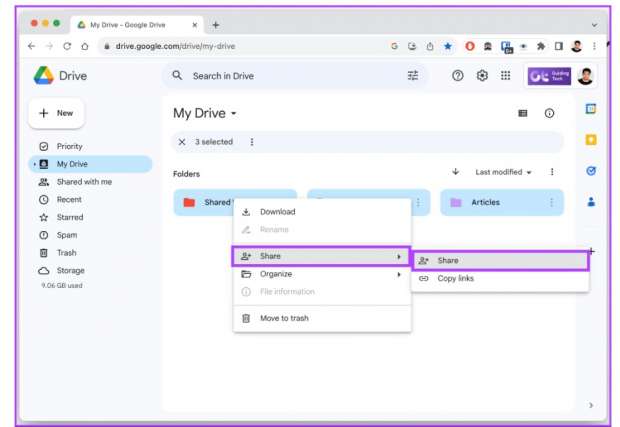The height and width of the screenshot is (427, 620).
Task: Click the Help question mark icon
Action: point(458,76)
